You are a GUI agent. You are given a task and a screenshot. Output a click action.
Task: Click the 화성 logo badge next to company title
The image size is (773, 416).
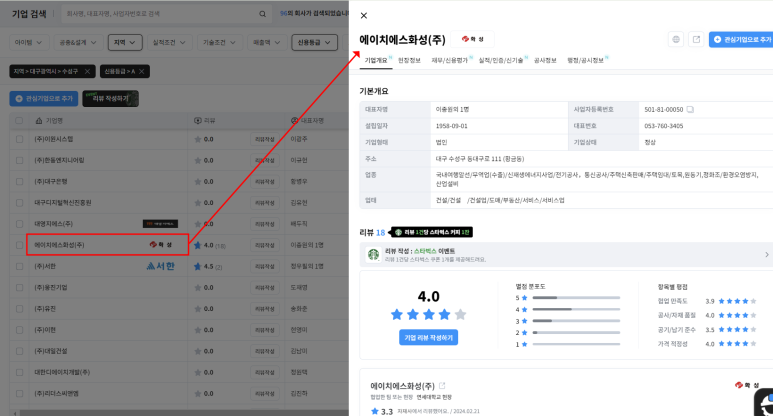click(x=473, y=39)
